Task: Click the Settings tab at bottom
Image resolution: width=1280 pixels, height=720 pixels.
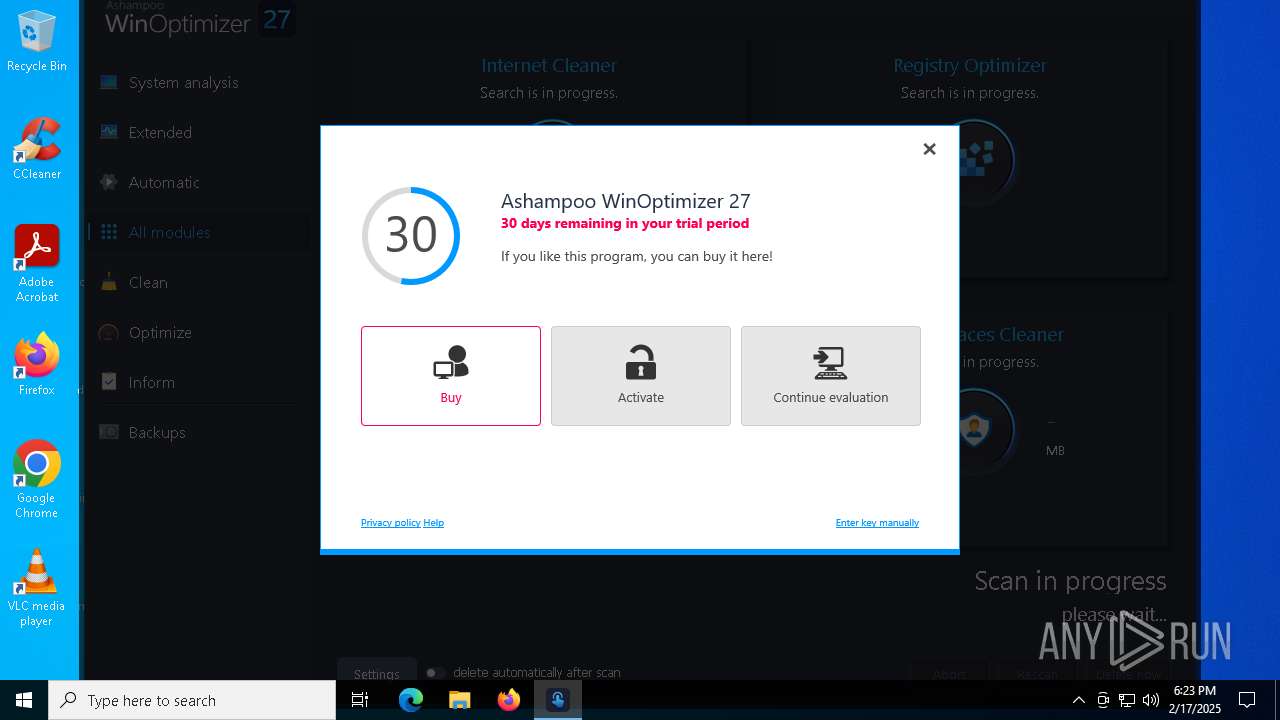Action: [x=377, y=673]
